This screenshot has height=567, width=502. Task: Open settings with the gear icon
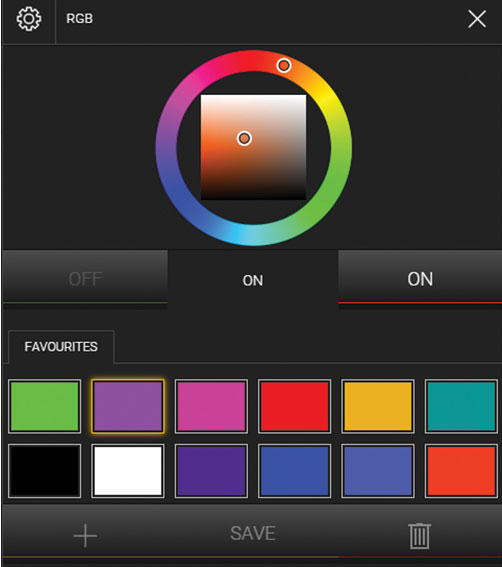[29, 19]
